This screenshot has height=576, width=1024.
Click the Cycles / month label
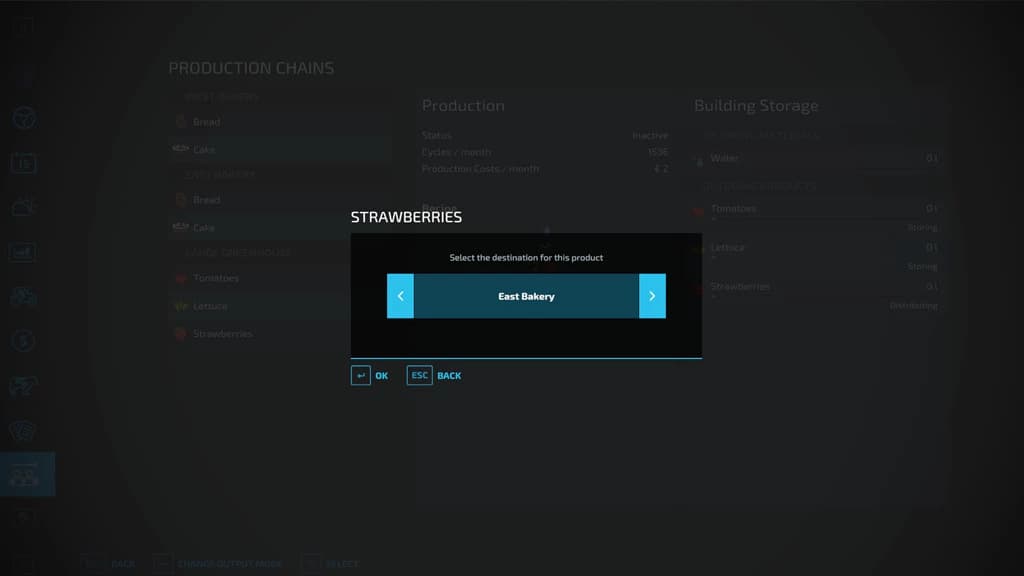(x=456, y=152)
